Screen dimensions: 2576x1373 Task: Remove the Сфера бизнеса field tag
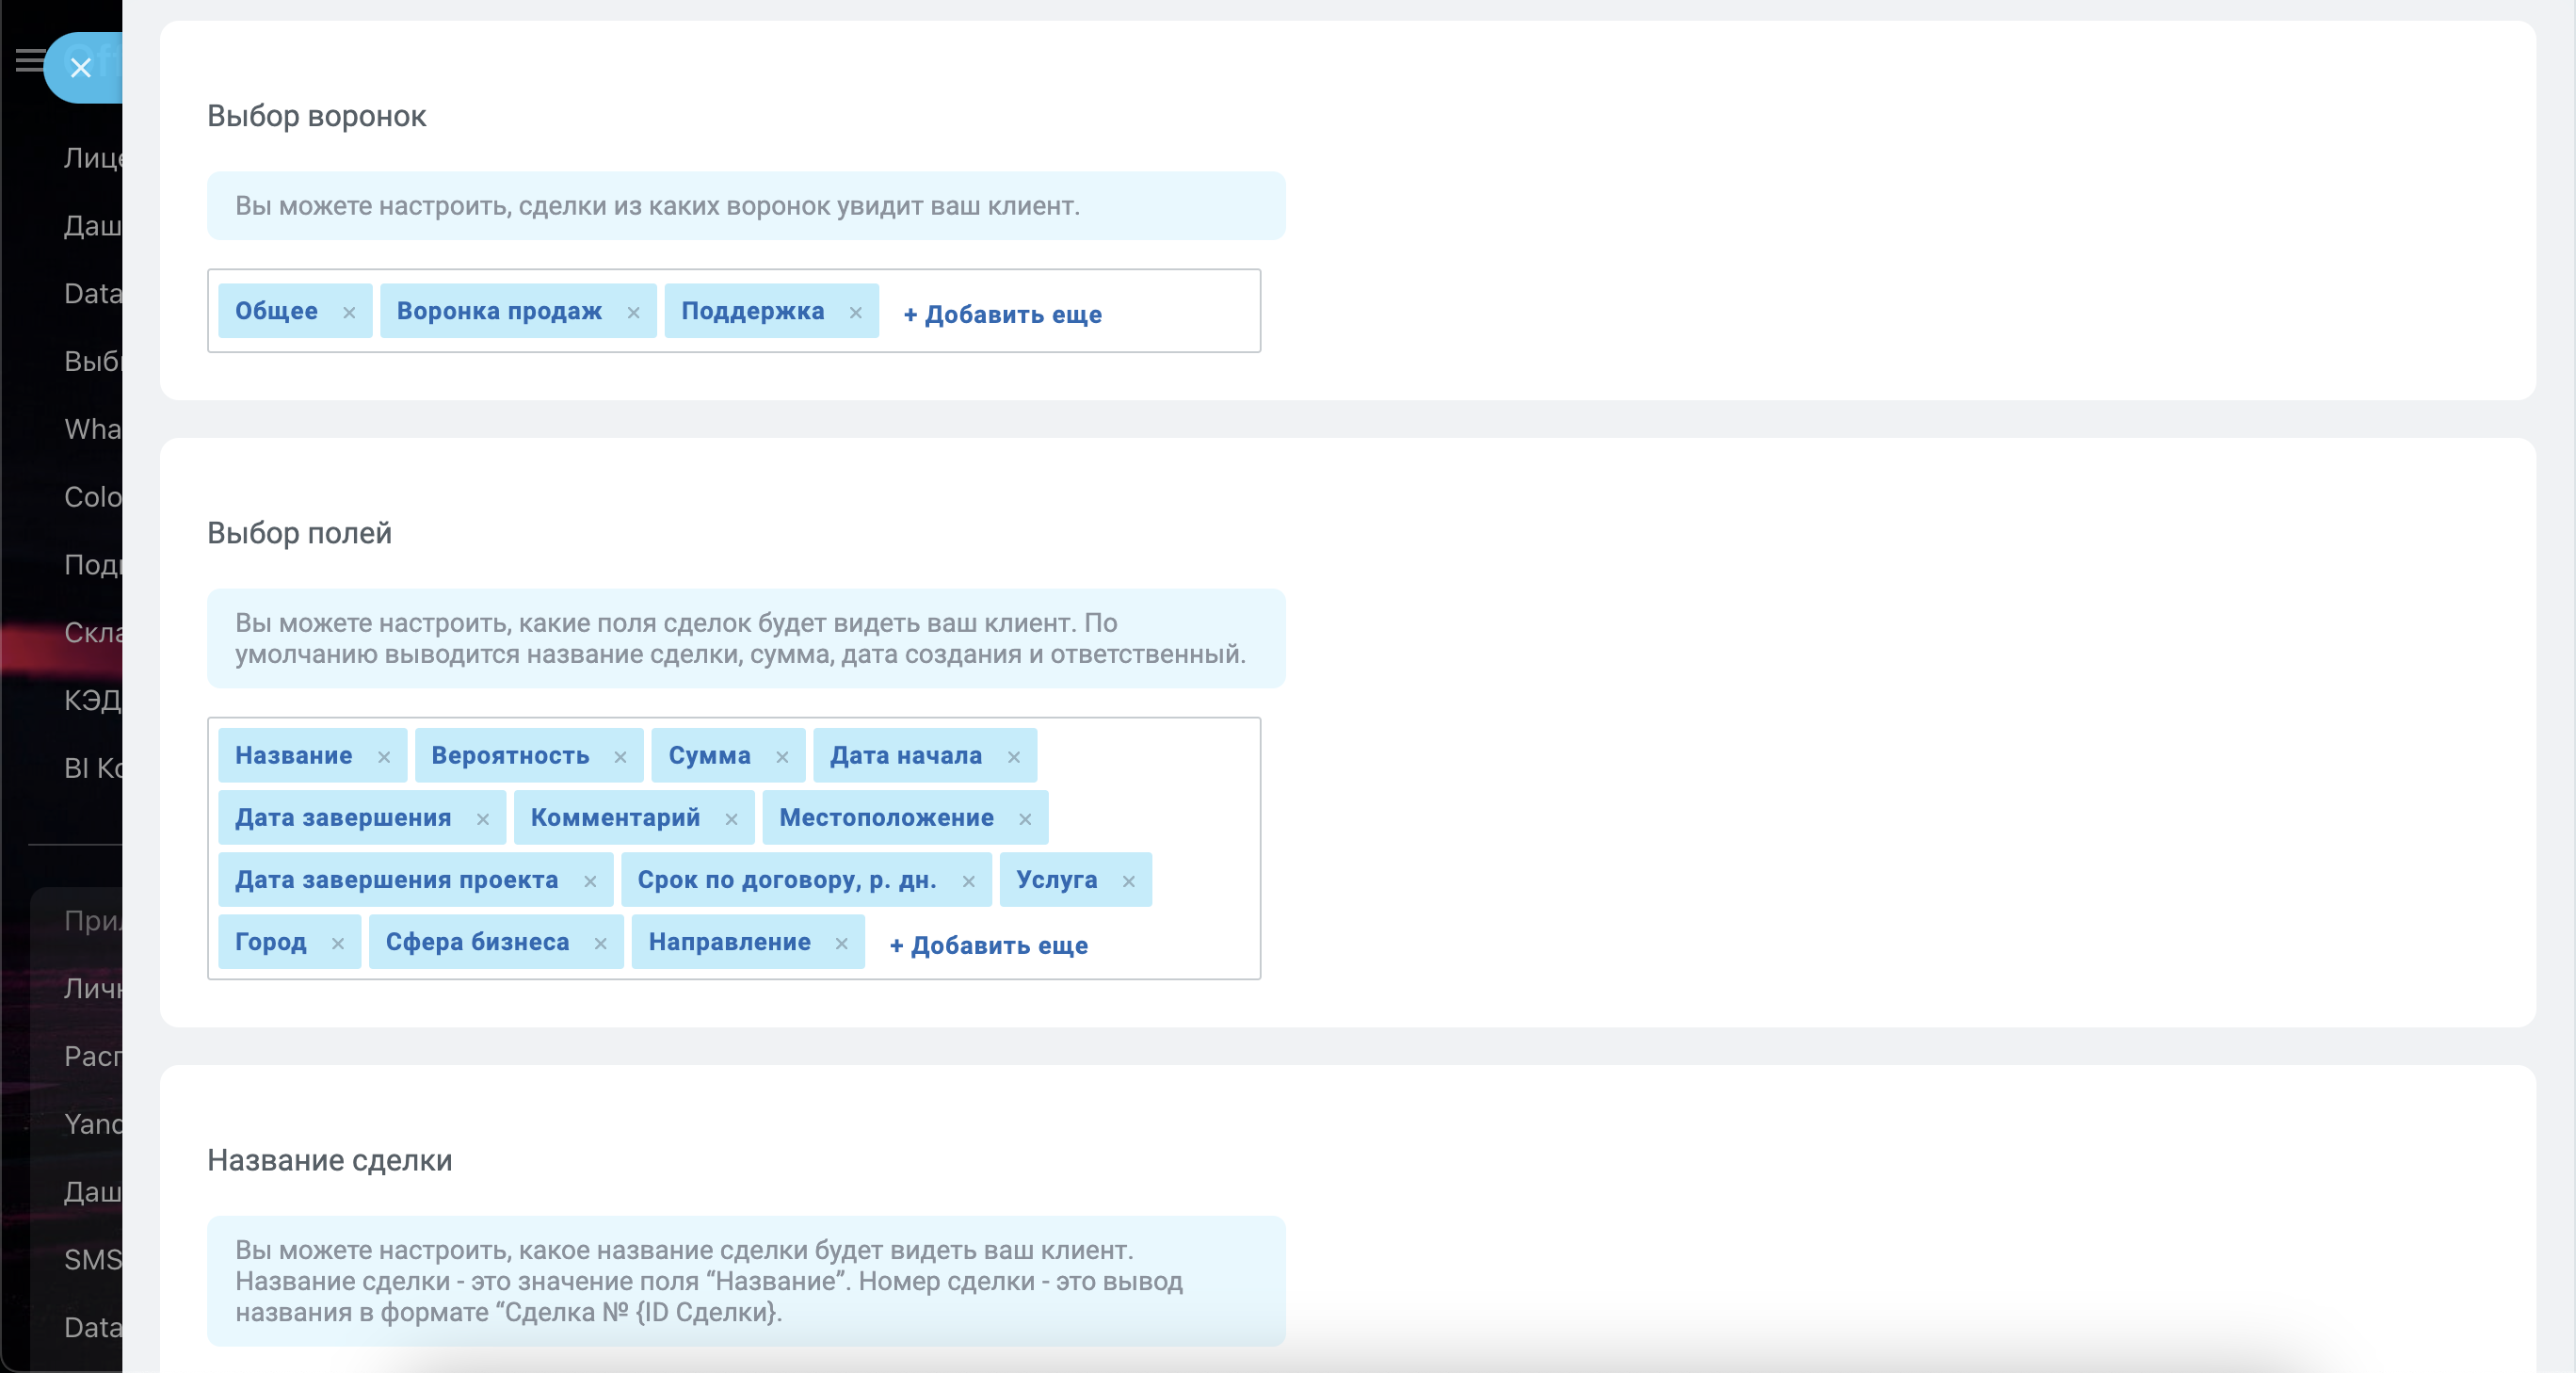[x=600, y=943]
